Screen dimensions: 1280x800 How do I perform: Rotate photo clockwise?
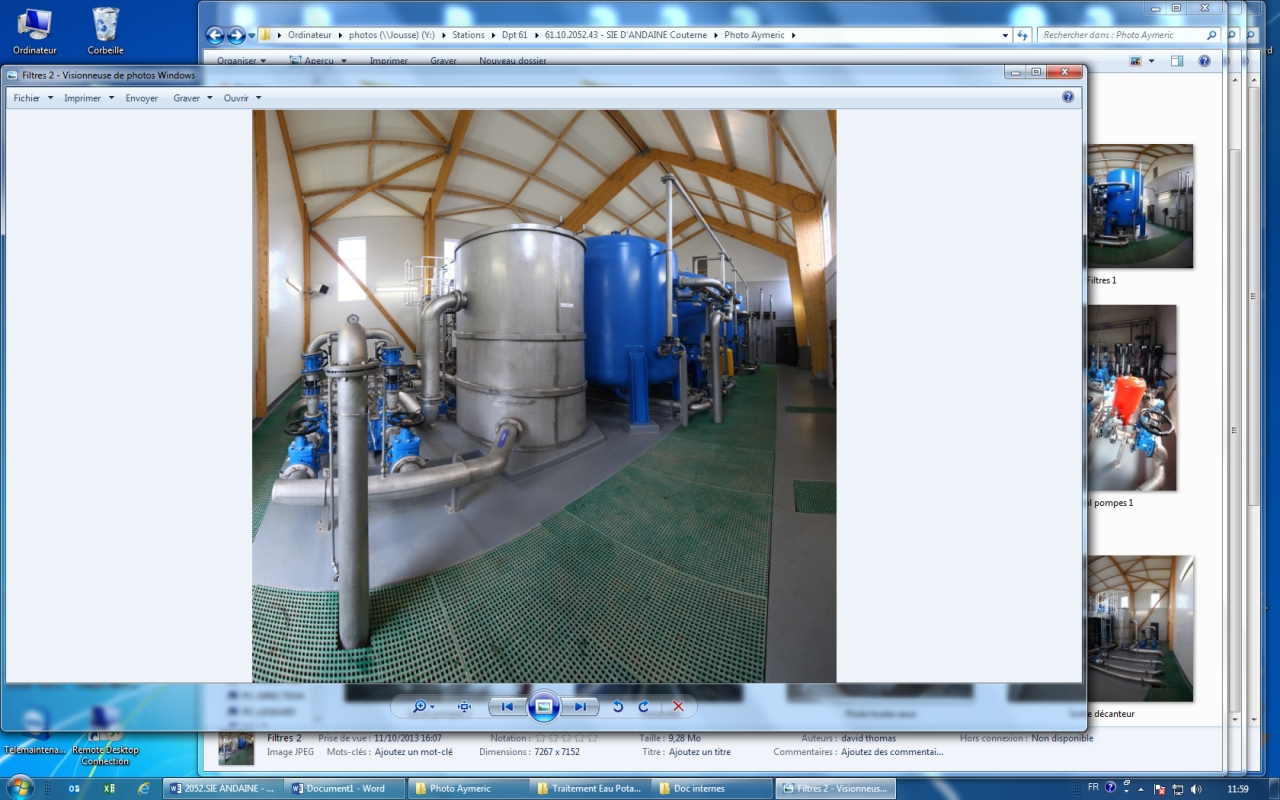coord(644,707)
